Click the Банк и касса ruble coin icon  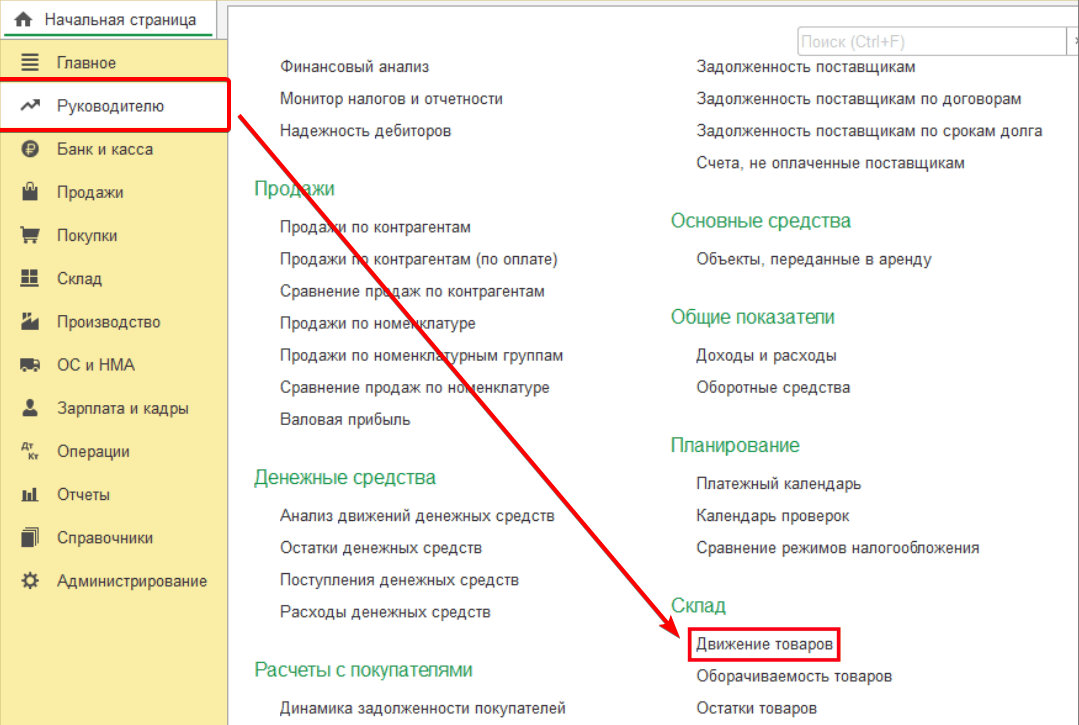pyautogui.click(x=30, y=149)
